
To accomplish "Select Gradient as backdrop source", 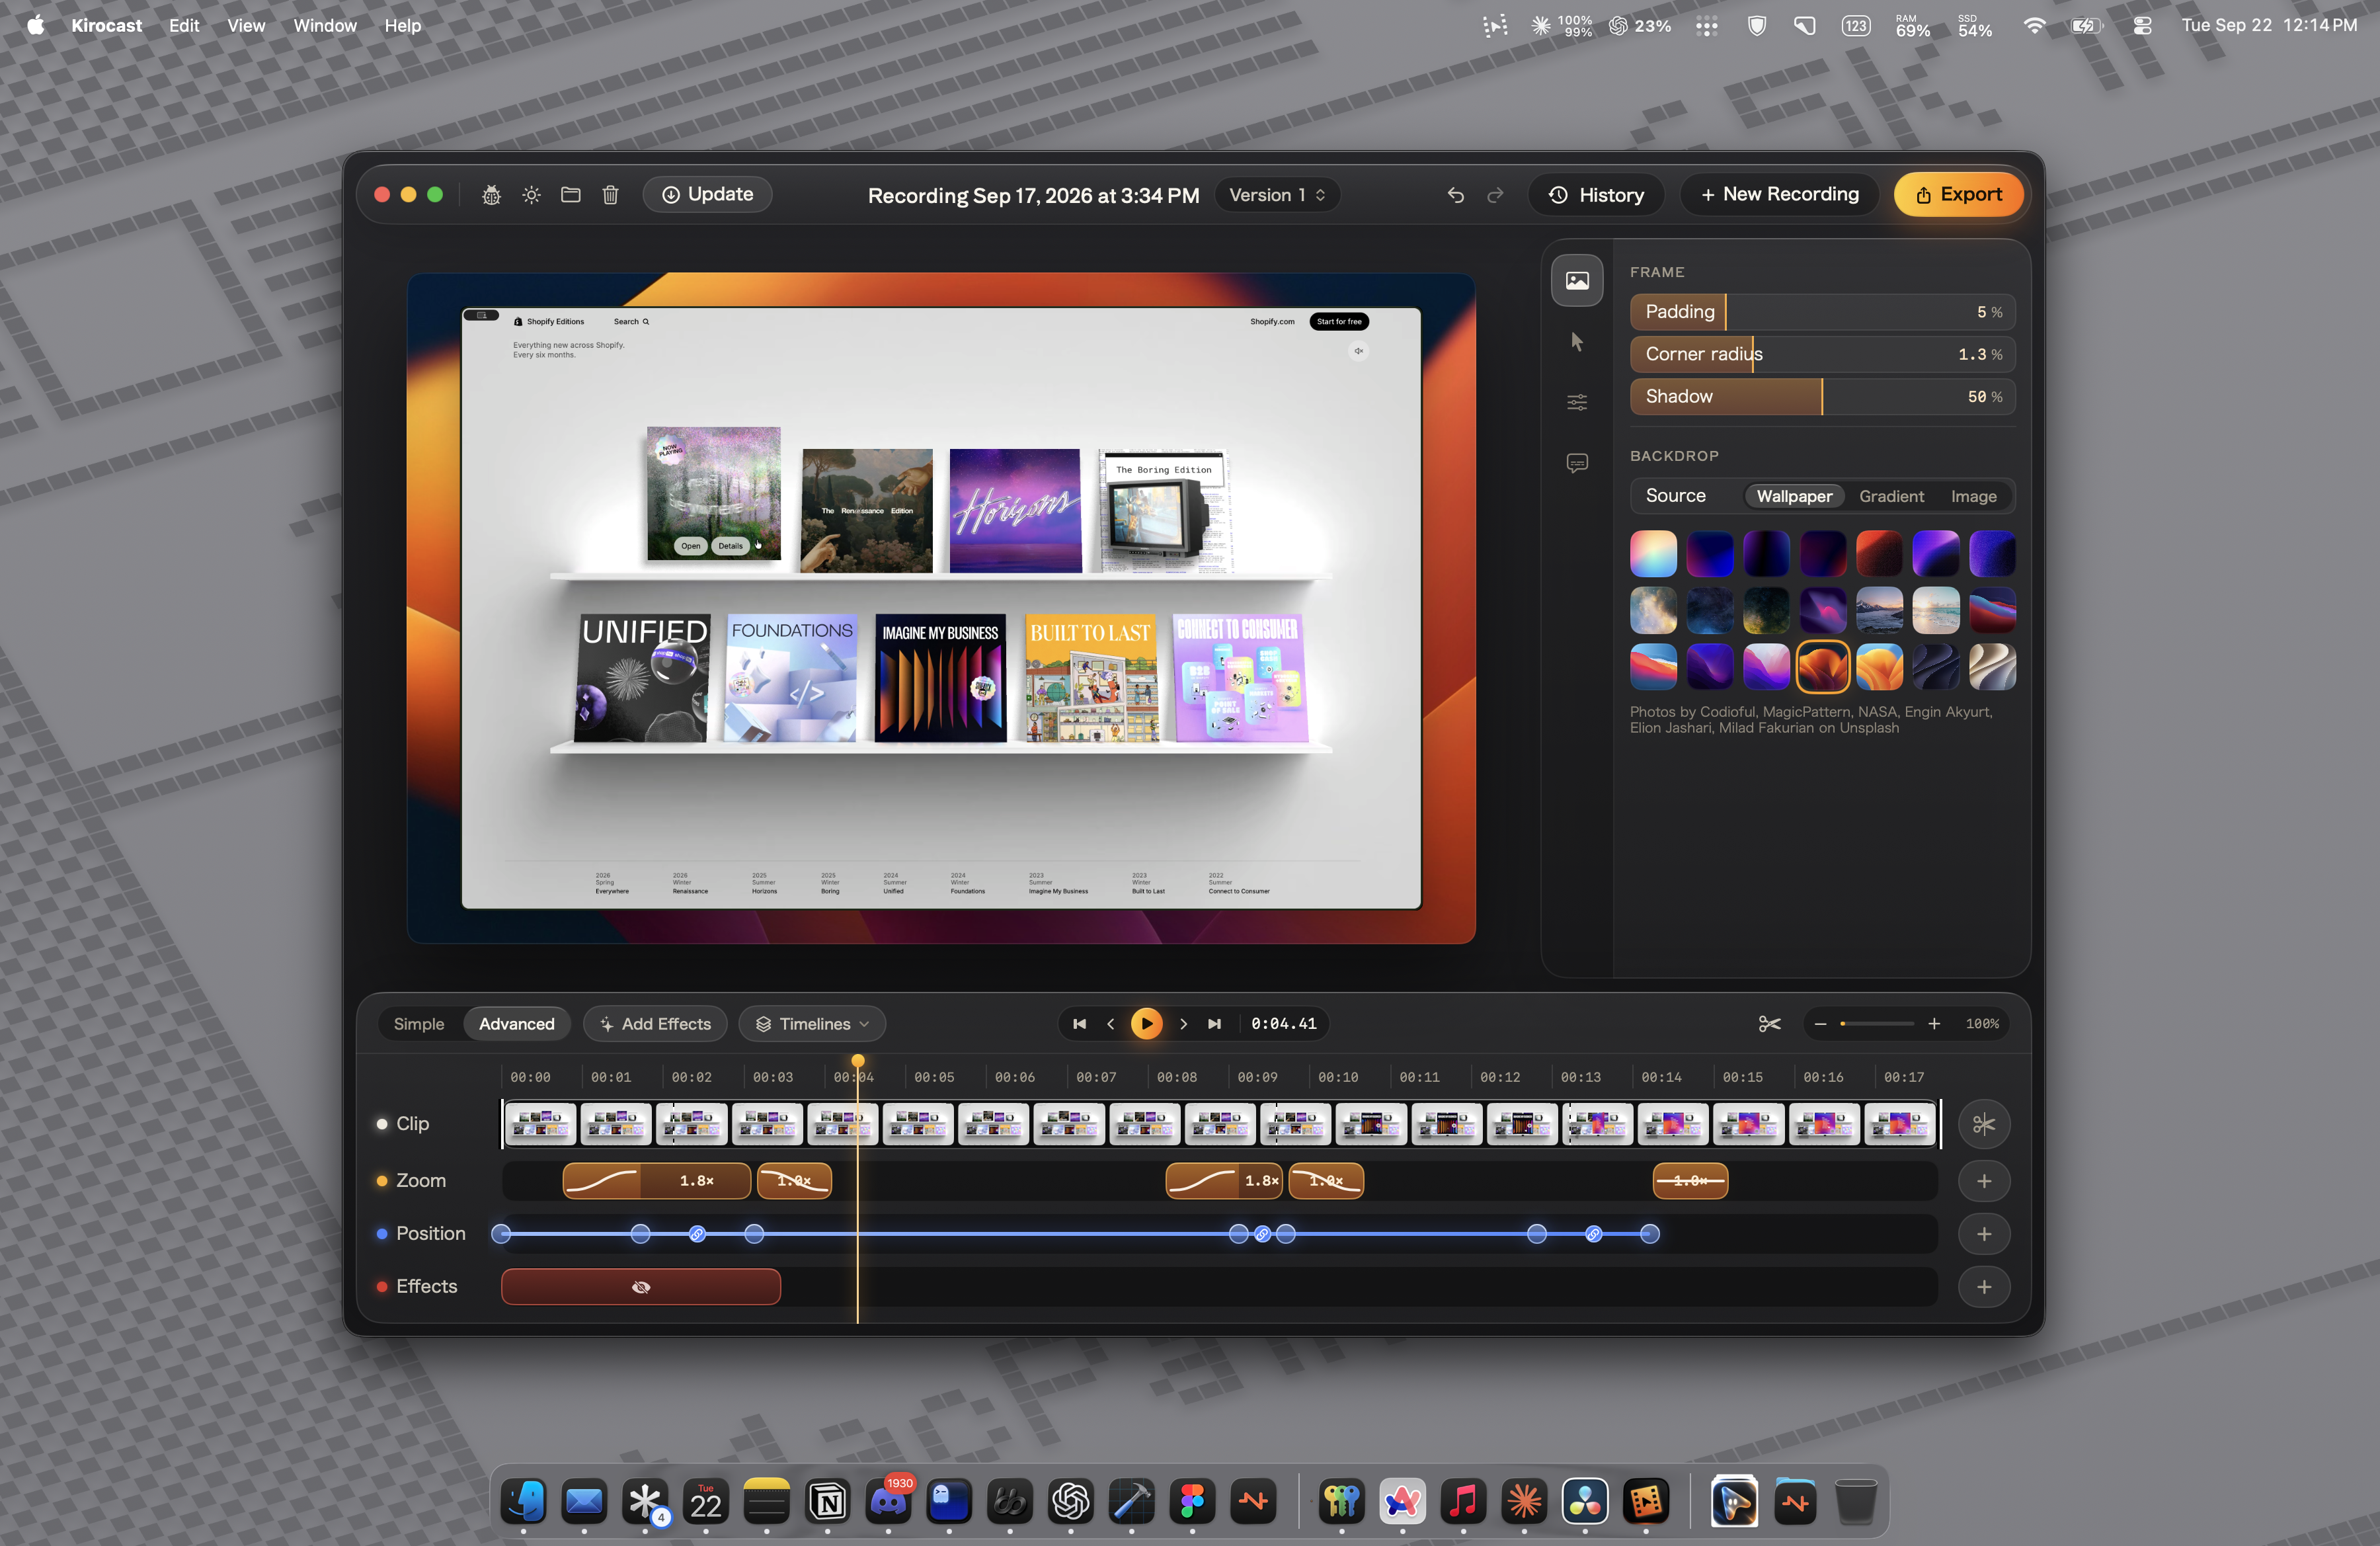I will point(1891,496).
